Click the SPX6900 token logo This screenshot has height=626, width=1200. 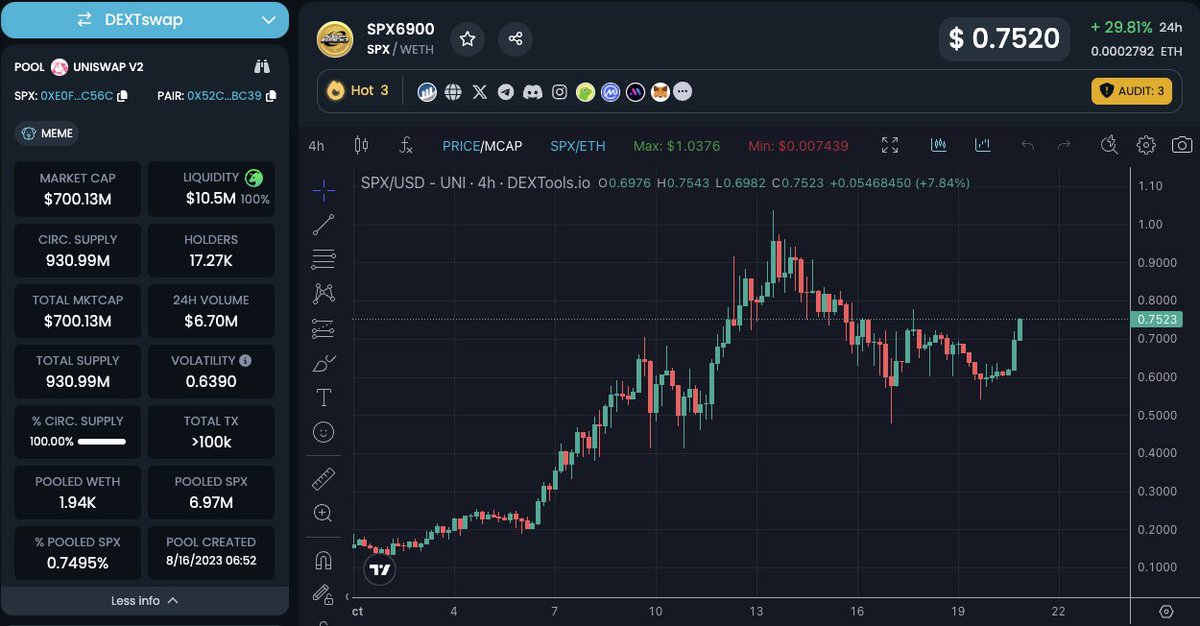pos(335,39)
